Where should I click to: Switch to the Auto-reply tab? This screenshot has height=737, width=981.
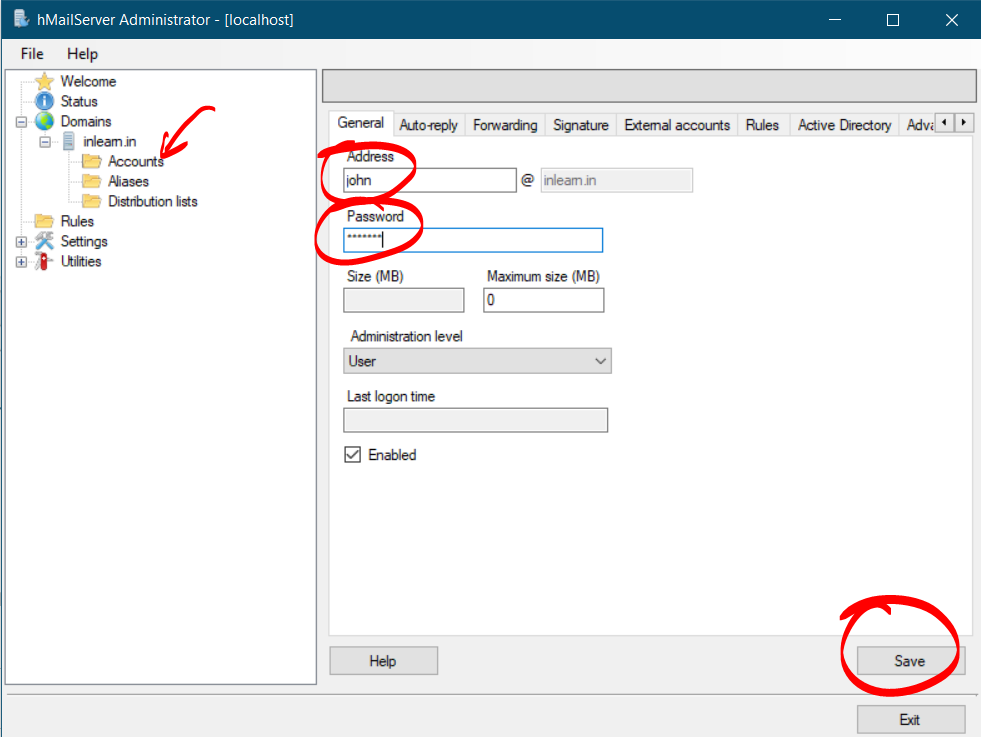tap(429, 125)
